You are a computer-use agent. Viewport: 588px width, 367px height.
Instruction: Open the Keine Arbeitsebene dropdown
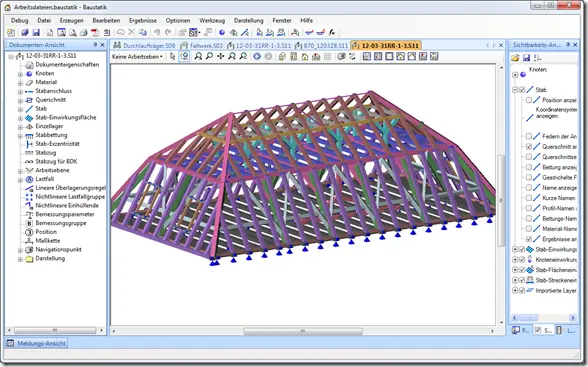point(138,57)
